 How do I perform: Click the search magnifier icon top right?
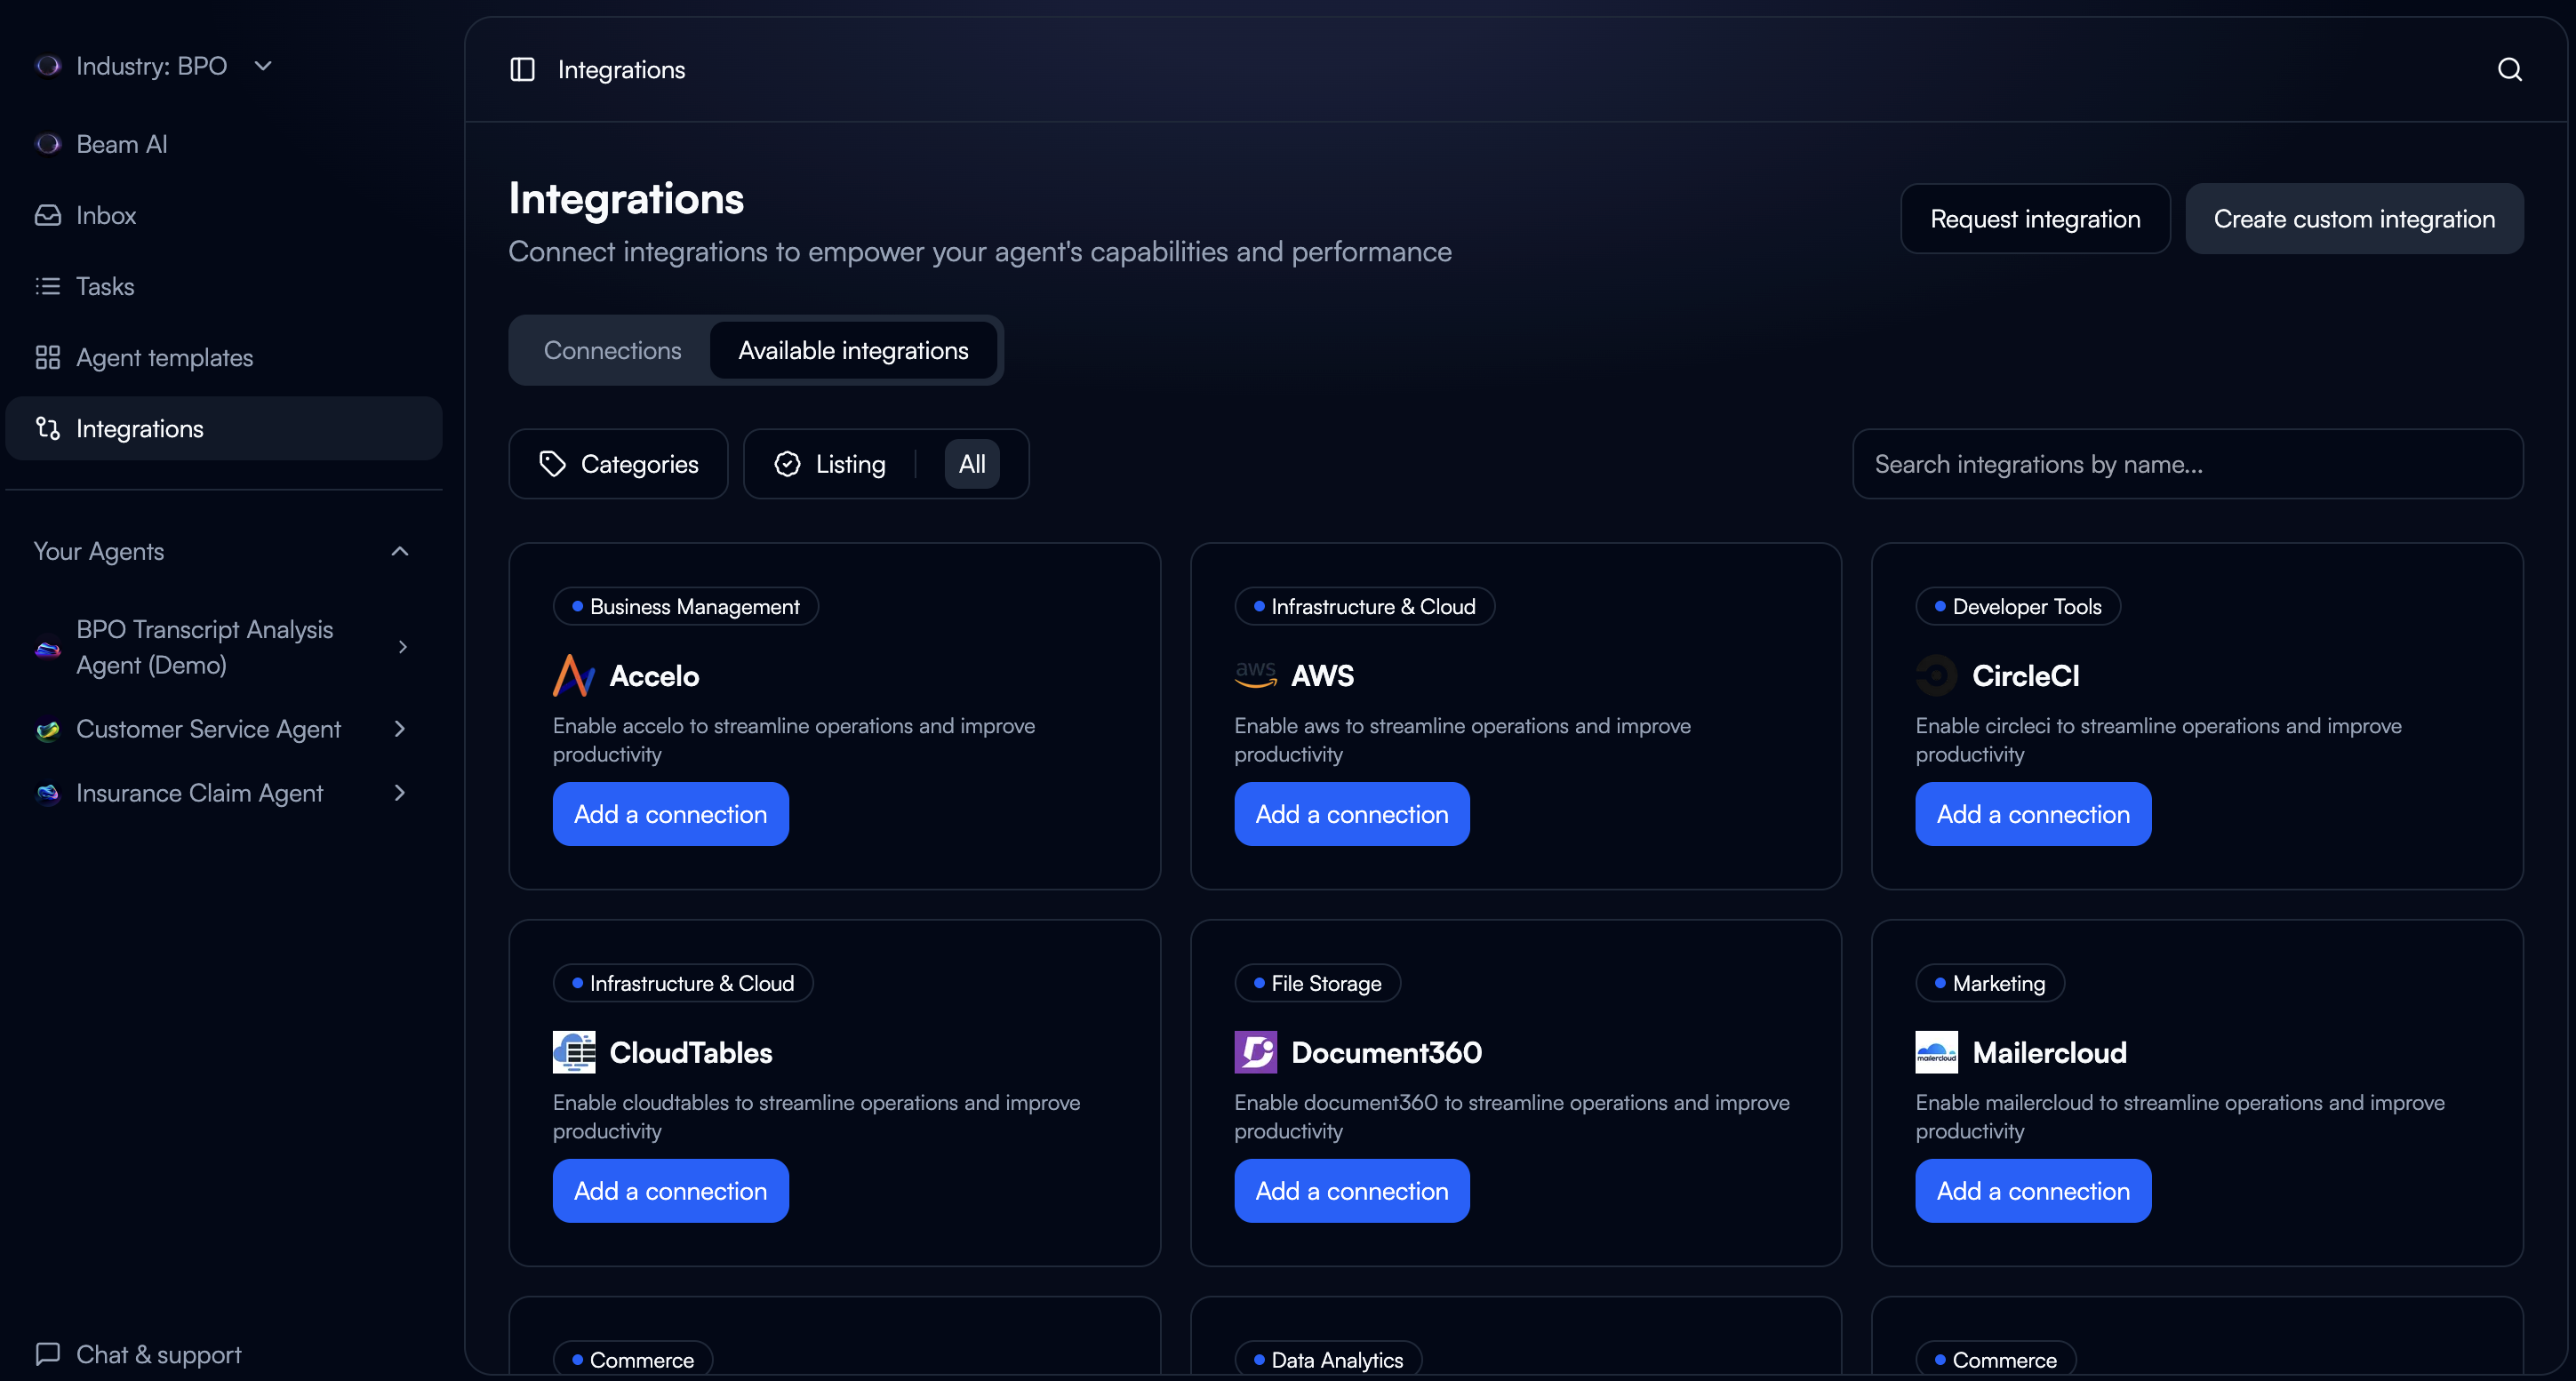coord(2509,69)
